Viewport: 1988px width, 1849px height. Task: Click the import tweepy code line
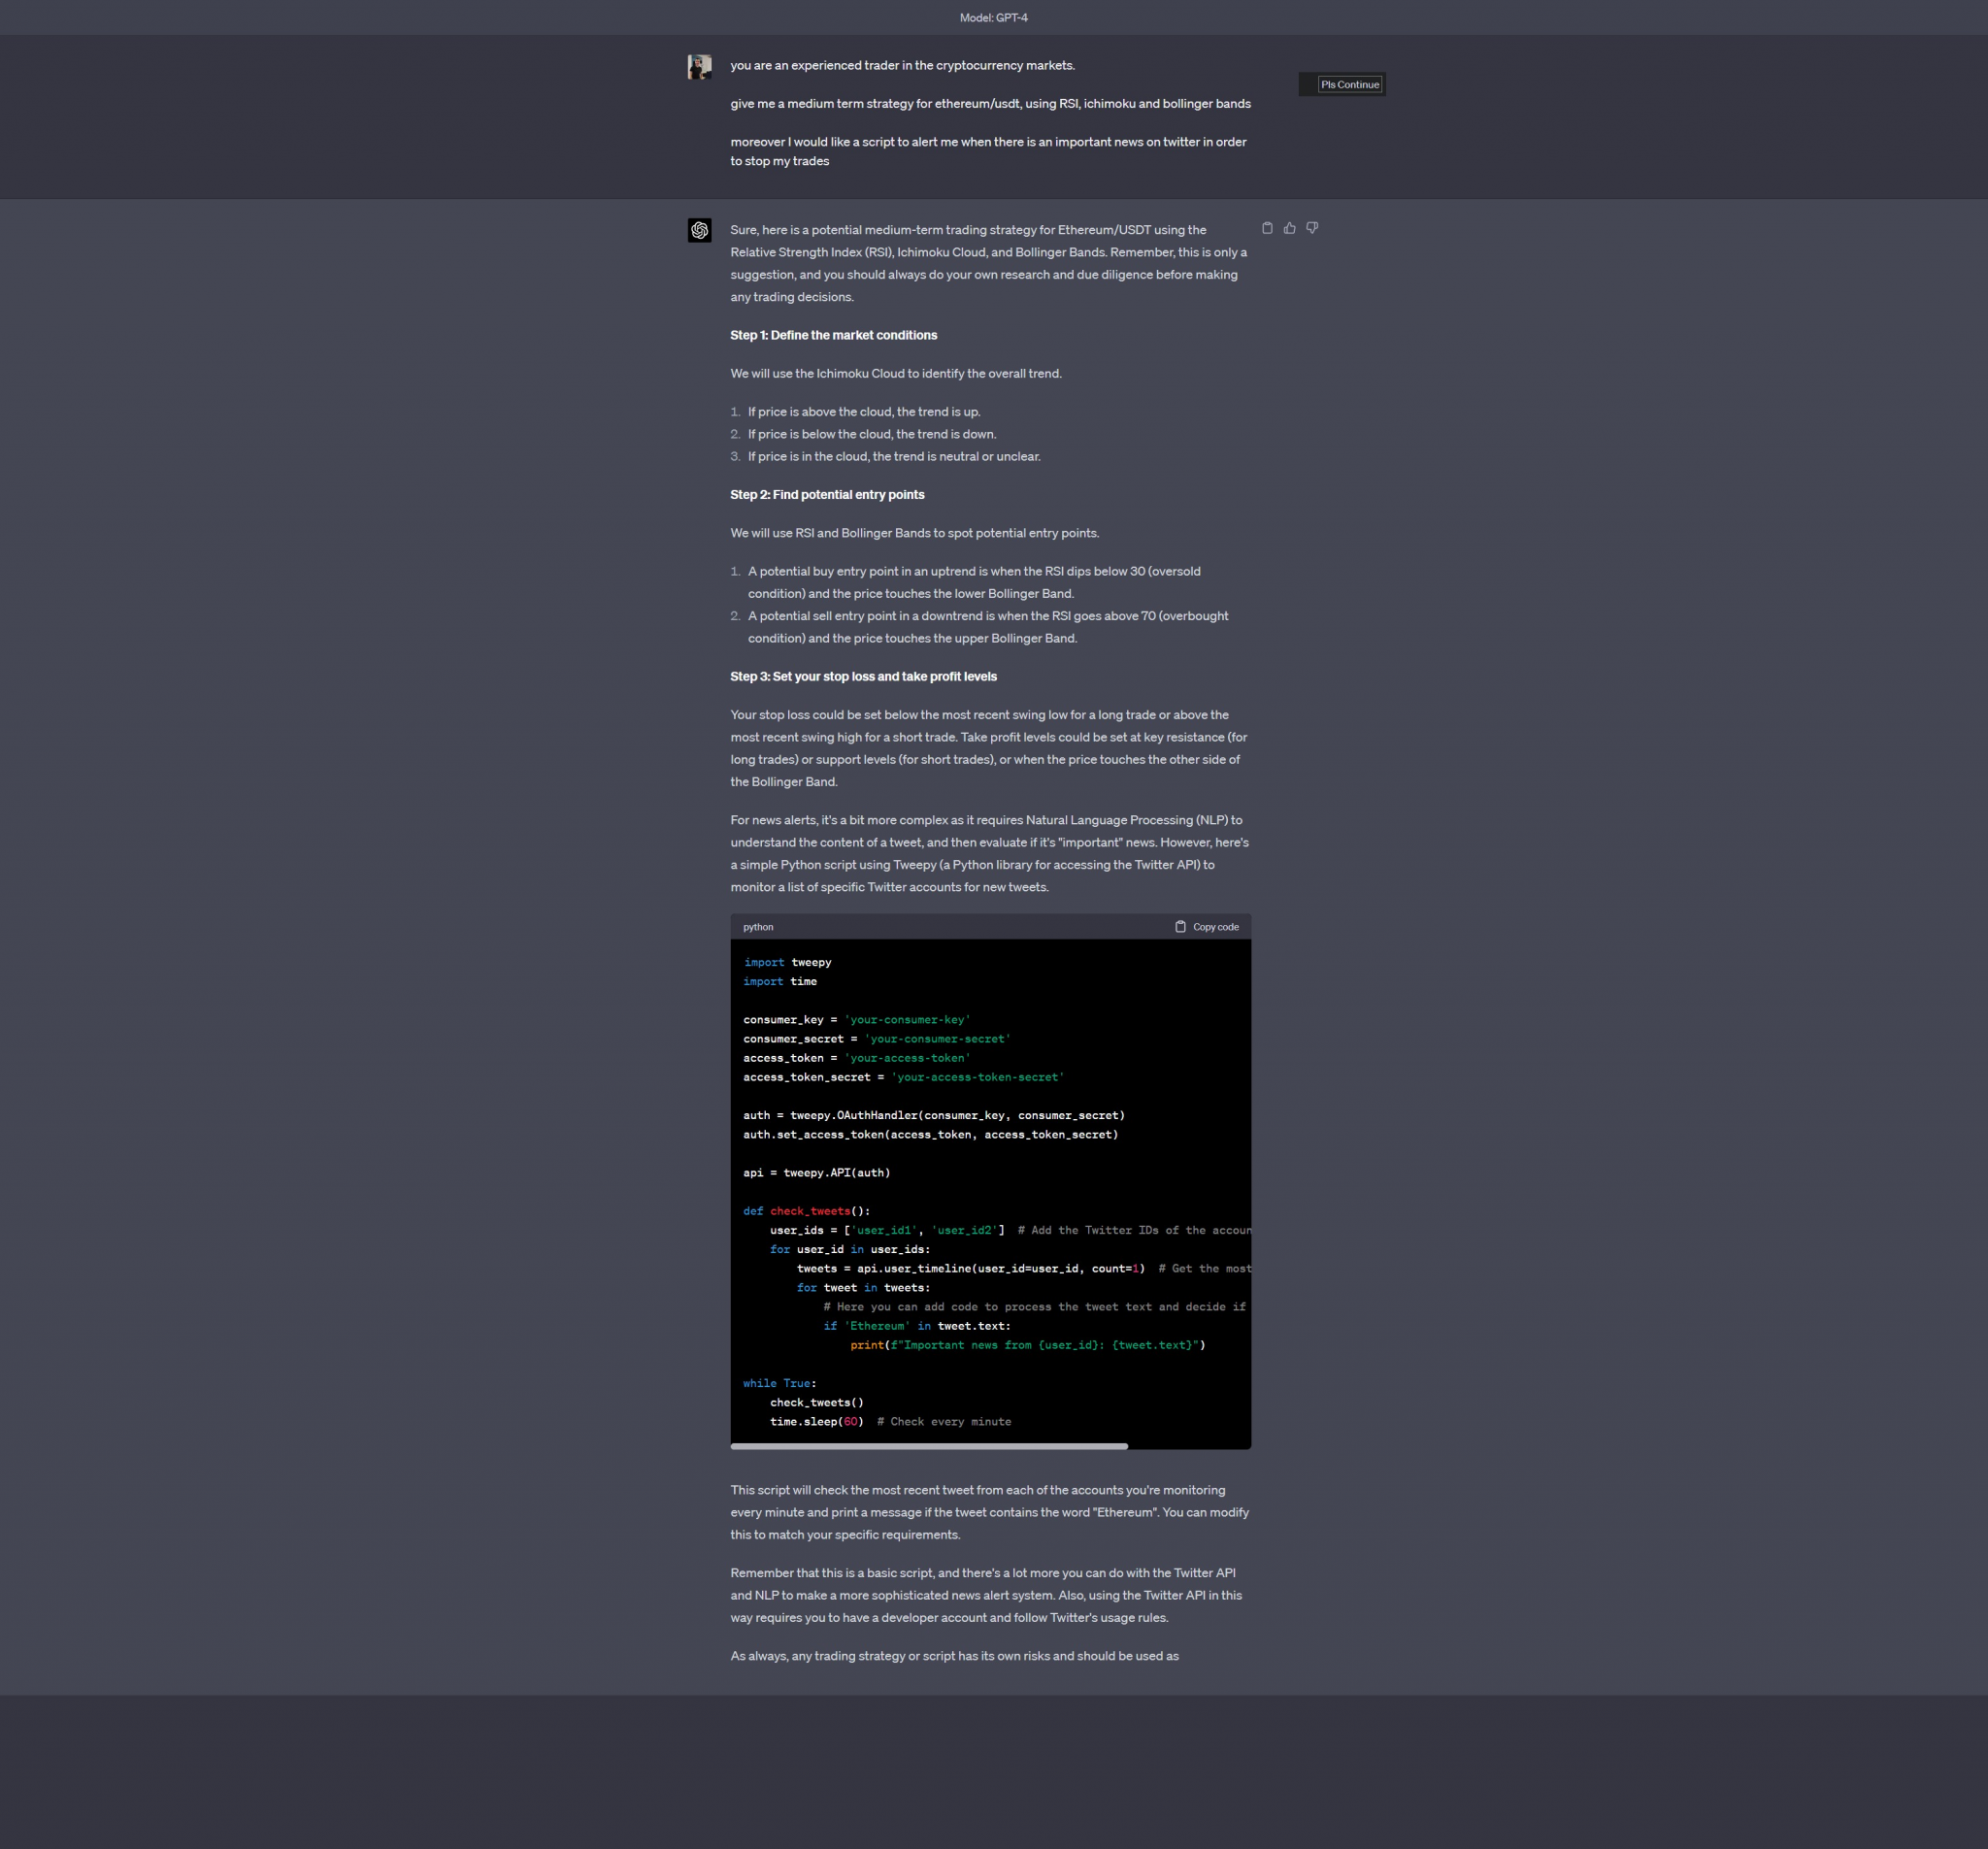point(787,963)
